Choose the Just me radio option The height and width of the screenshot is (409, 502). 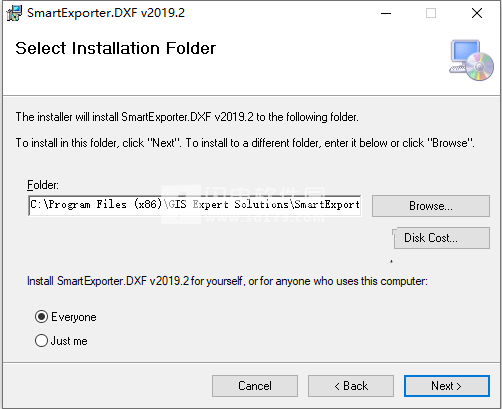coord(41,341)
